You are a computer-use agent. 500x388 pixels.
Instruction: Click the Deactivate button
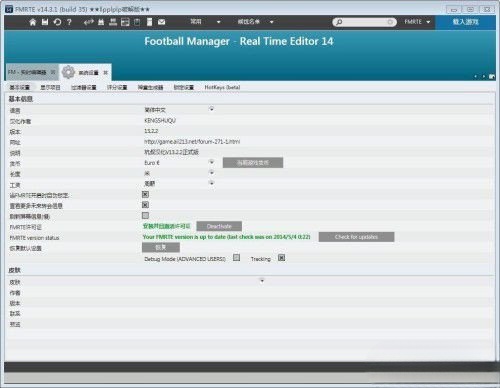click(219, 226)
